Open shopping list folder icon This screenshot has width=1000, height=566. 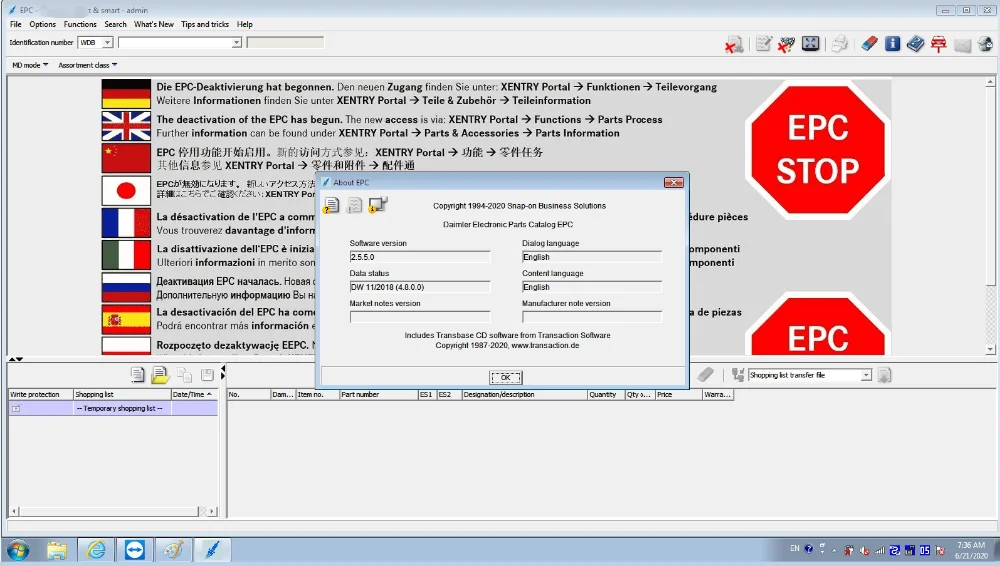tap(159, 375)
